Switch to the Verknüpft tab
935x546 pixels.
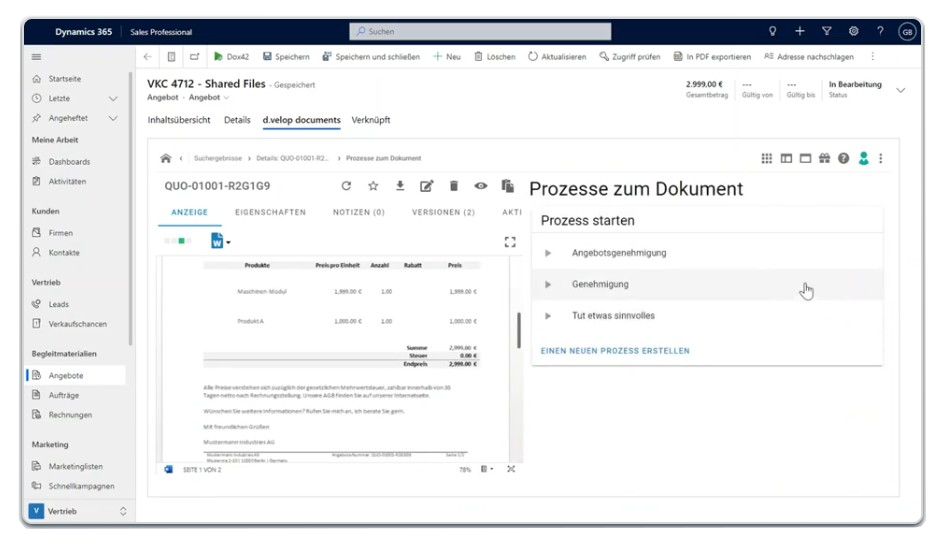pyautogui.click(x=371, y=120)
